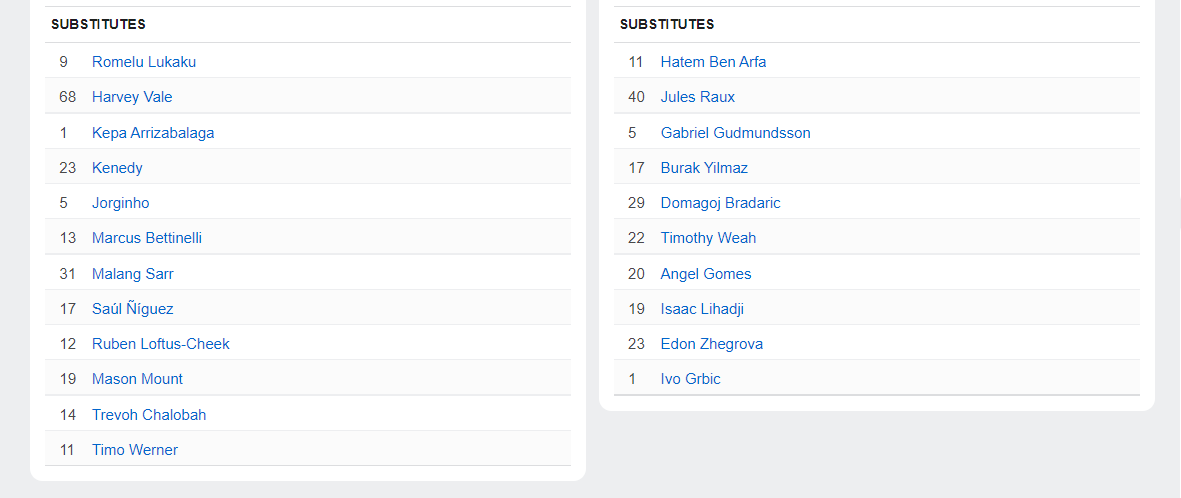1181x498 pixels.
Task: Open Kenedy's profile link
Action: pos(117,168)
